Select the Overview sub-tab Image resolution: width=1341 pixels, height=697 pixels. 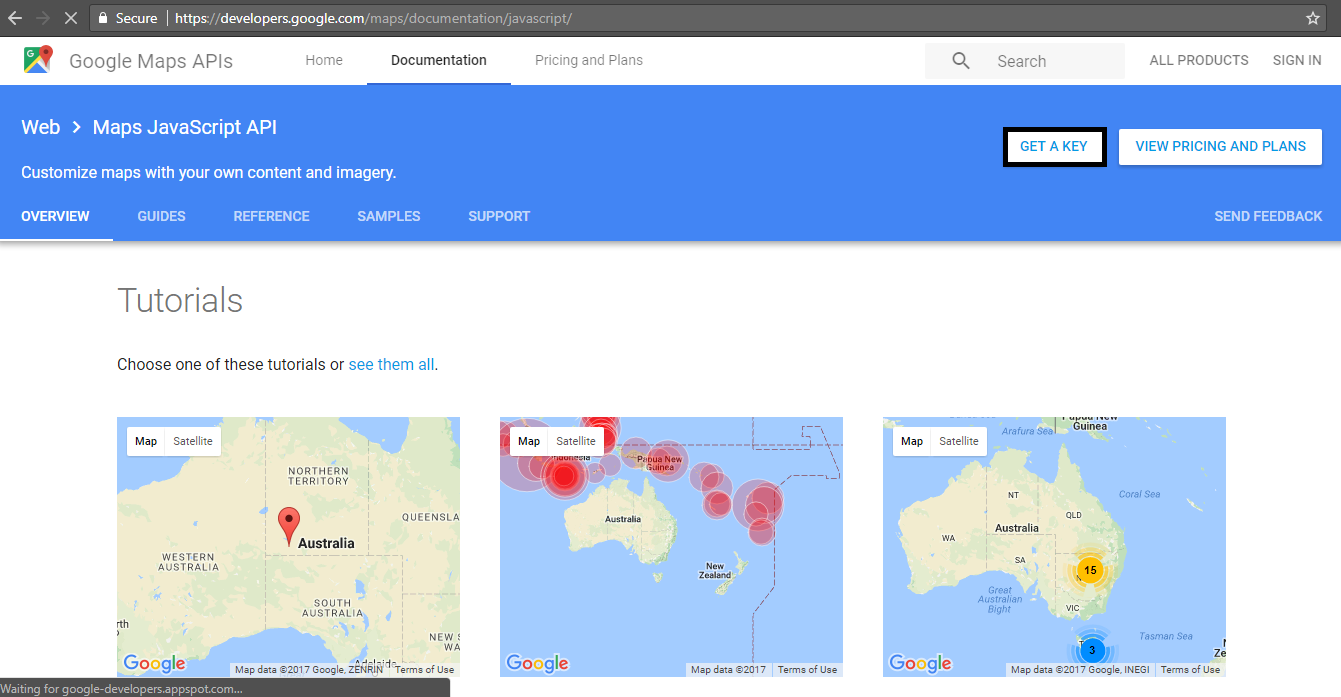click(55, 216)
